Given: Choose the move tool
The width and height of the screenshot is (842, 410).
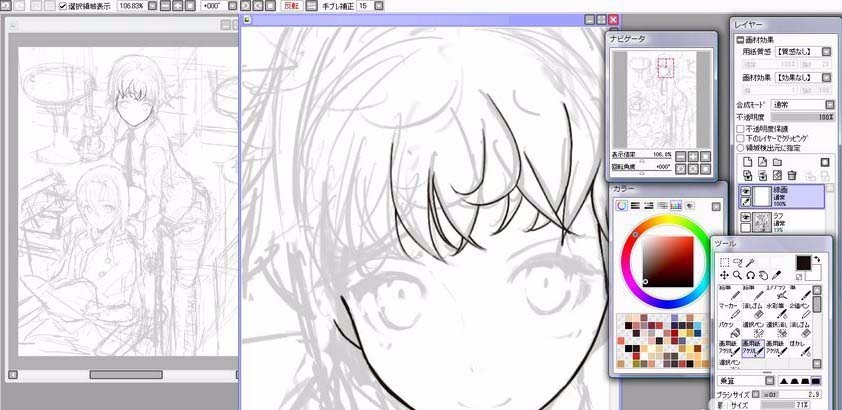Looking at the screenshot, I should tap(724, 274).
